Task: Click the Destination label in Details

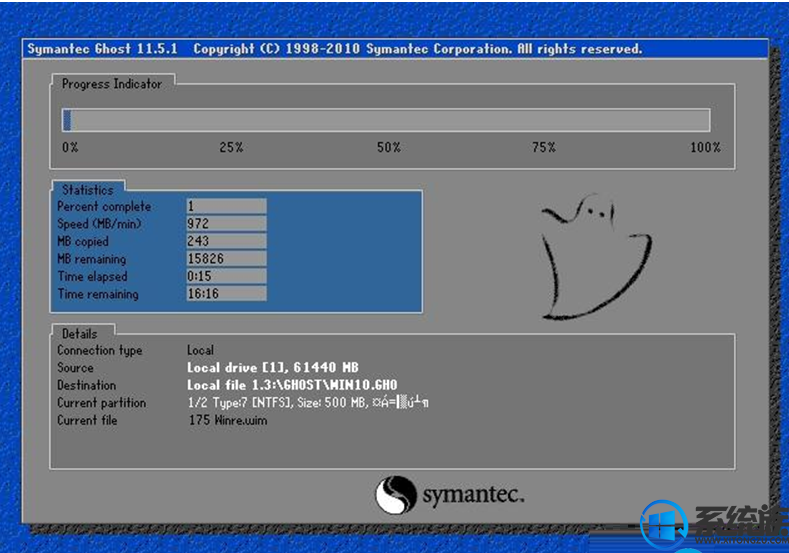Action: click(87, 385)
